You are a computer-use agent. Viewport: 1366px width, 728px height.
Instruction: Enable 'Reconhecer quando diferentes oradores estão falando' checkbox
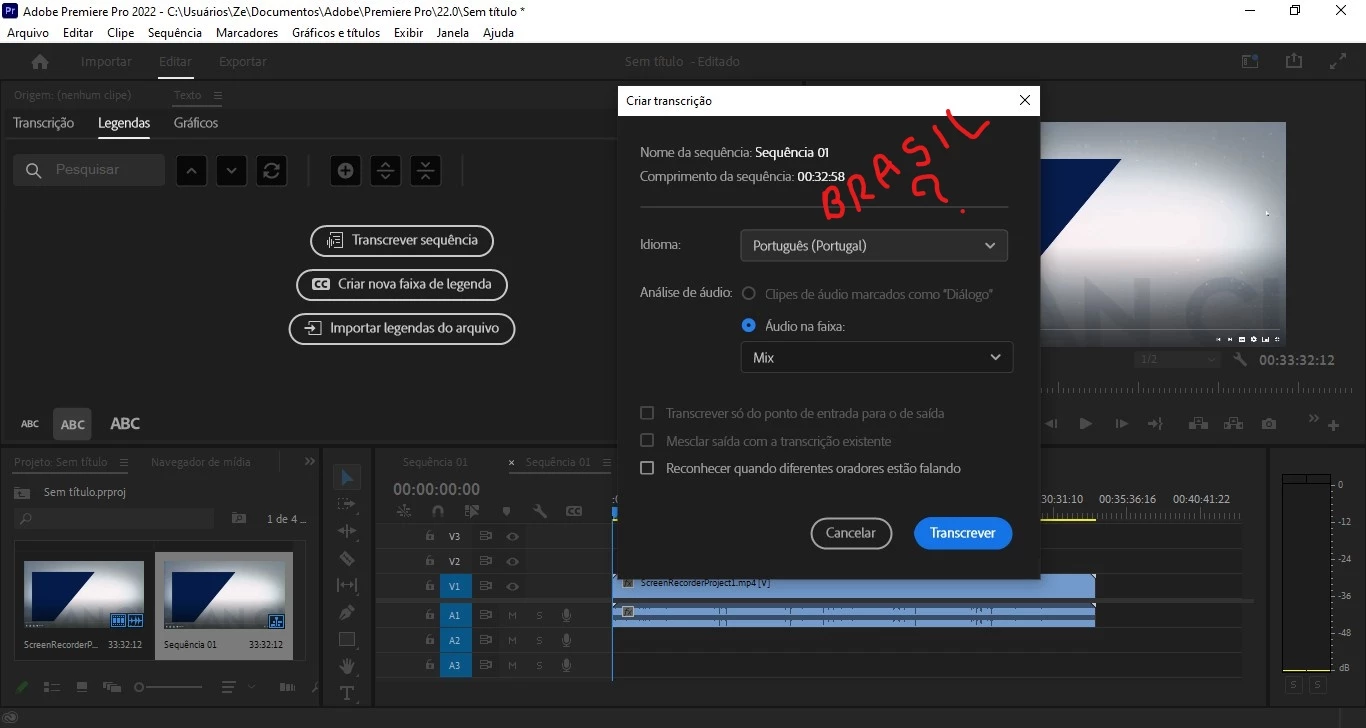647,468
